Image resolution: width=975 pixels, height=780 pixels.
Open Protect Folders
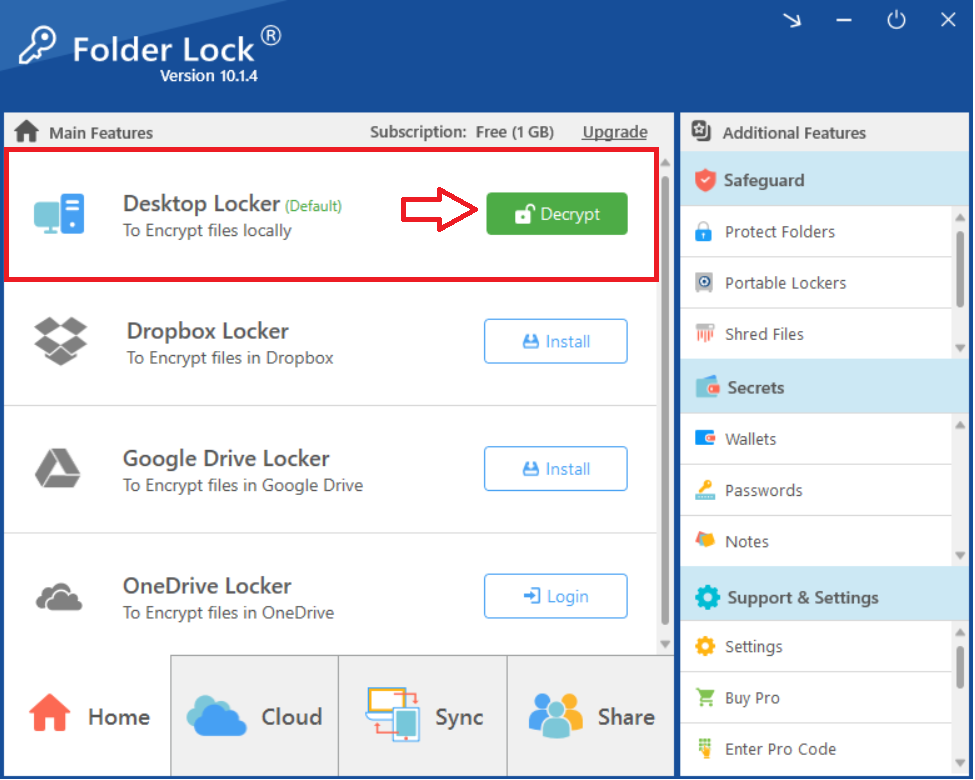816,231
